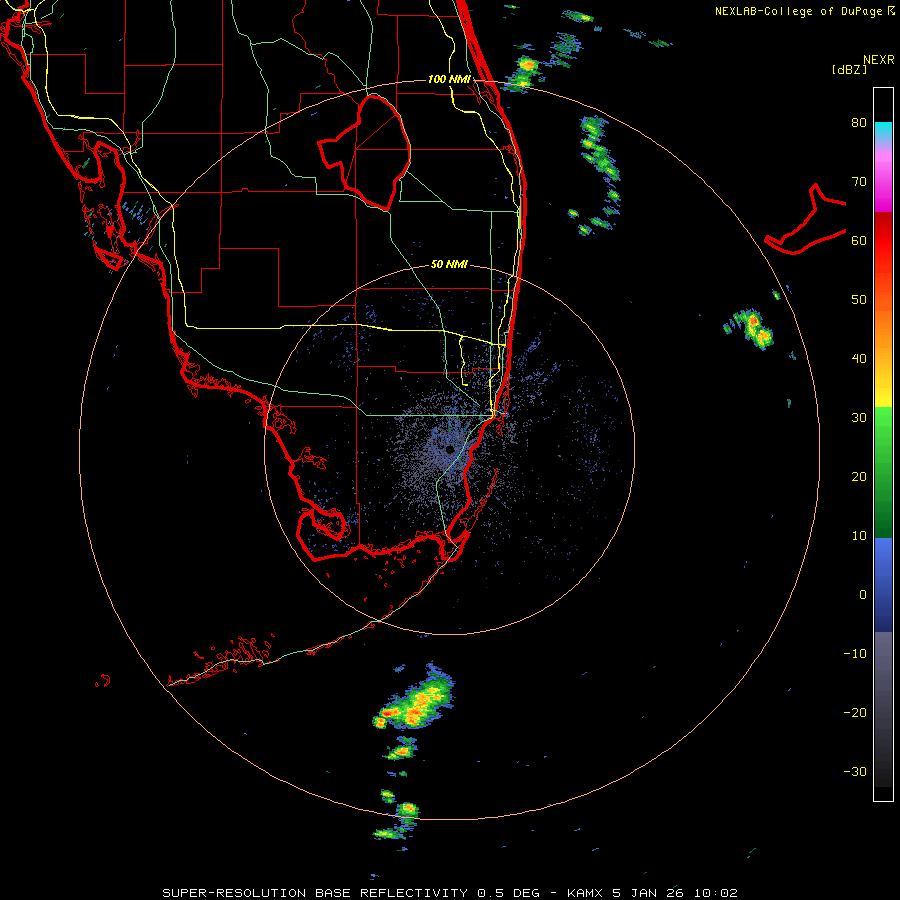Click the red segment of the color bar
The width and height of the screenshot is (900, 900).
coord(883,247)
